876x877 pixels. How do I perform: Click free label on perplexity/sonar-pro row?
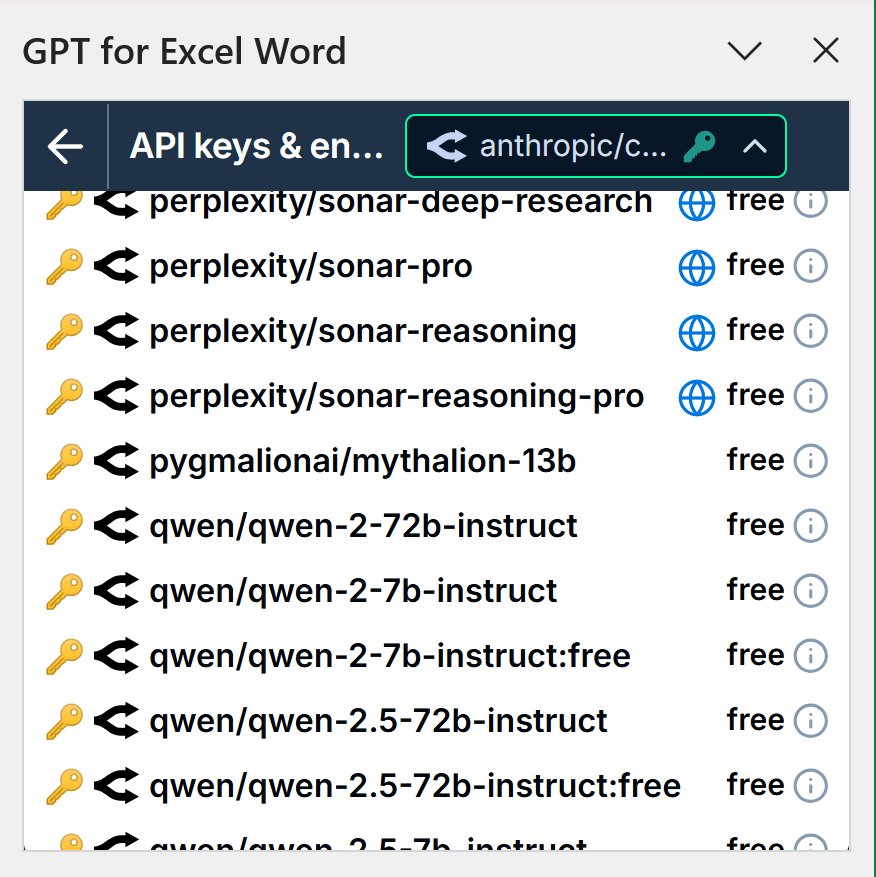[x=755, y=264]
